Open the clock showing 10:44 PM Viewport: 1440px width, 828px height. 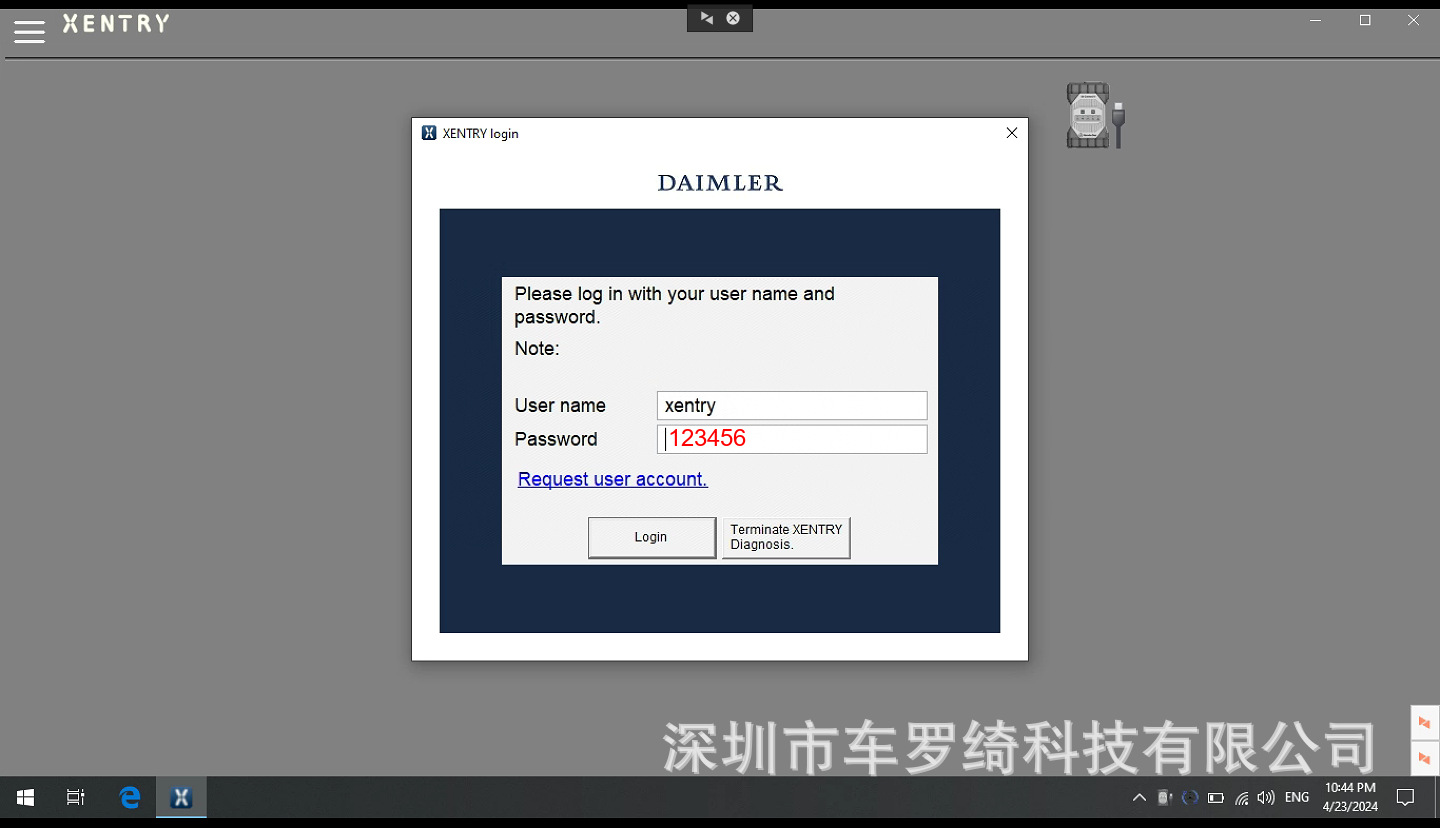(x=1350, y=797)
